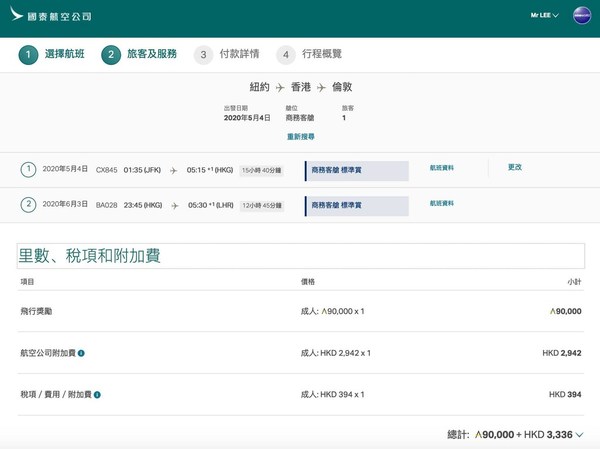600x449 pixels.
Task: Select 商務客艙 標準賞 for flight CX845
Action: pos(357,171)
